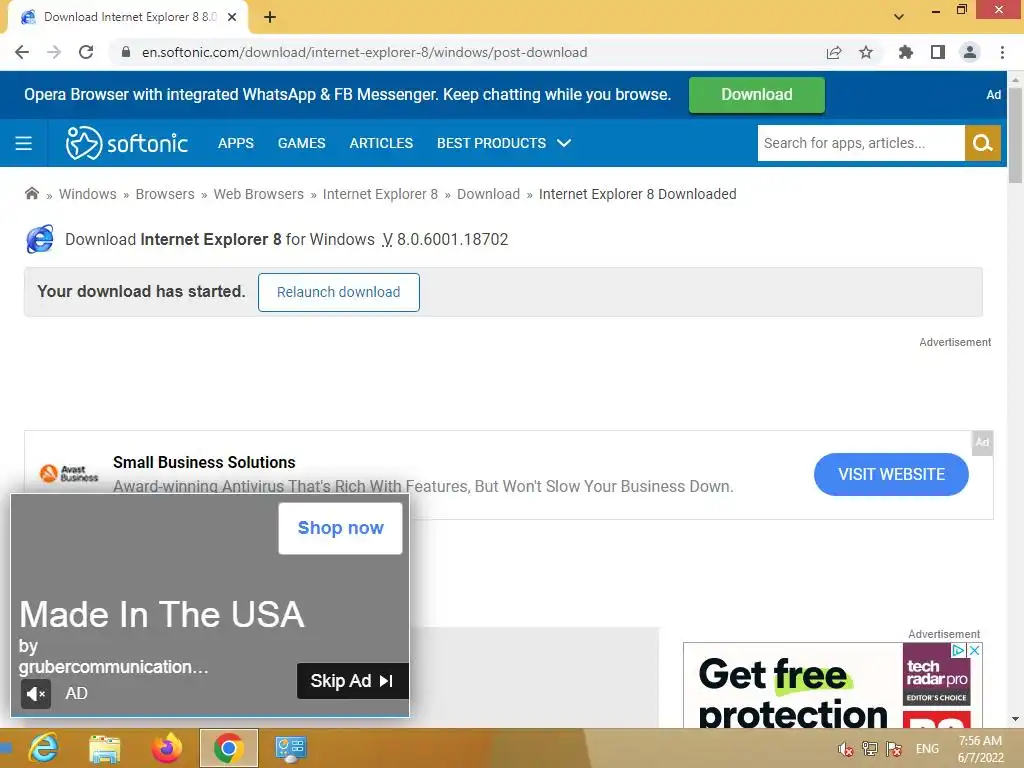Open File Explorer from the taskbar
The image size is (1024, 768).
point(104,748)
